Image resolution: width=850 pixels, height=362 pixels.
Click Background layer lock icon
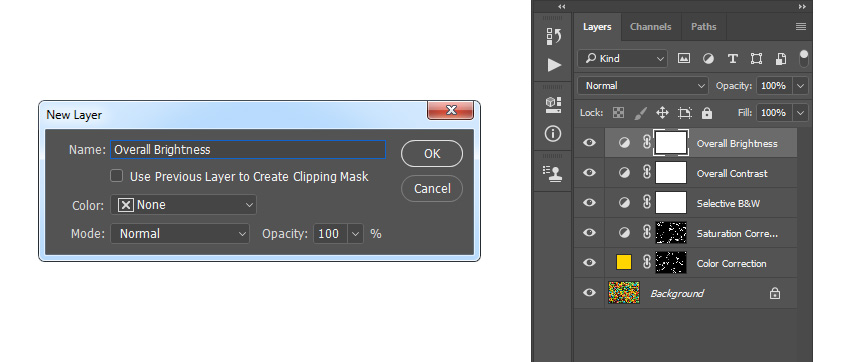[x=775, y=293]
